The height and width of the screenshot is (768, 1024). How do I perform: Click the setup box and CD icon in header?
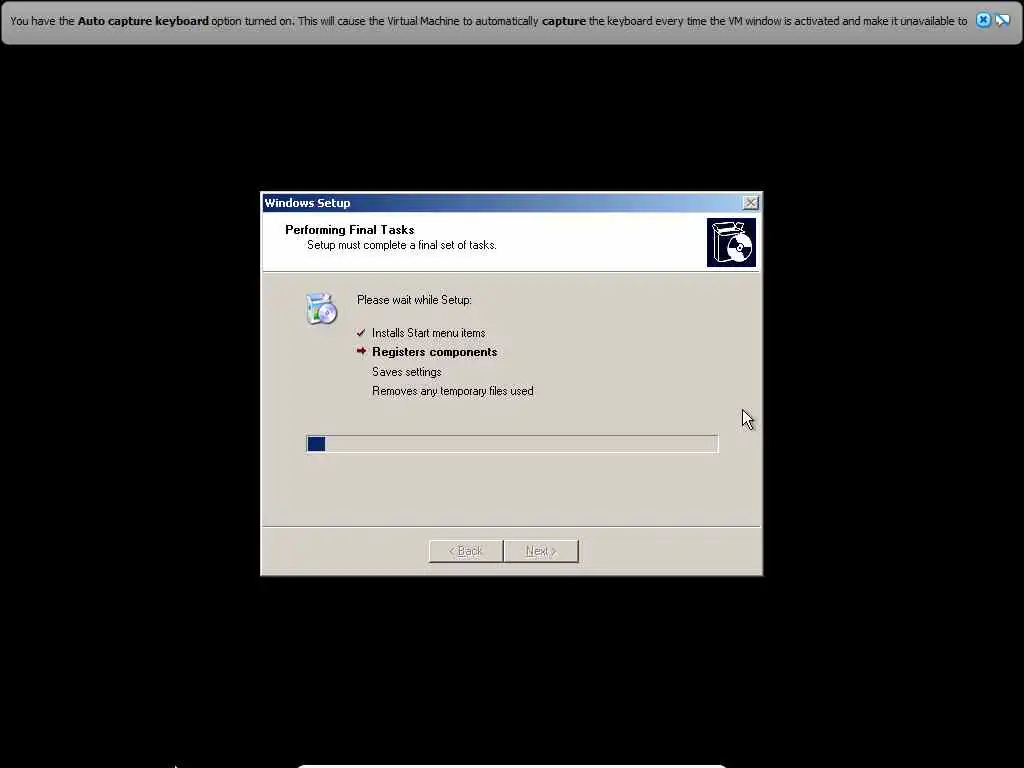(x=731, y=242)
